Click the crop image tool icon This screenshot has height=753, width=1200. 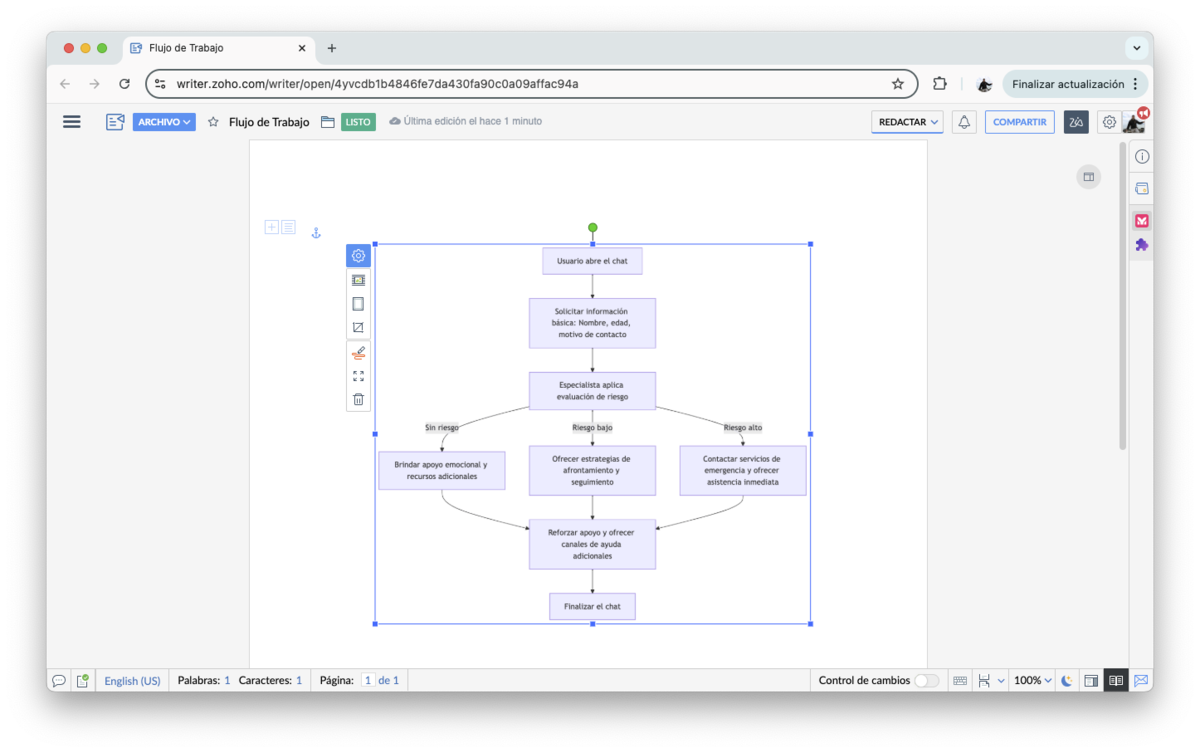click(358, 328)
